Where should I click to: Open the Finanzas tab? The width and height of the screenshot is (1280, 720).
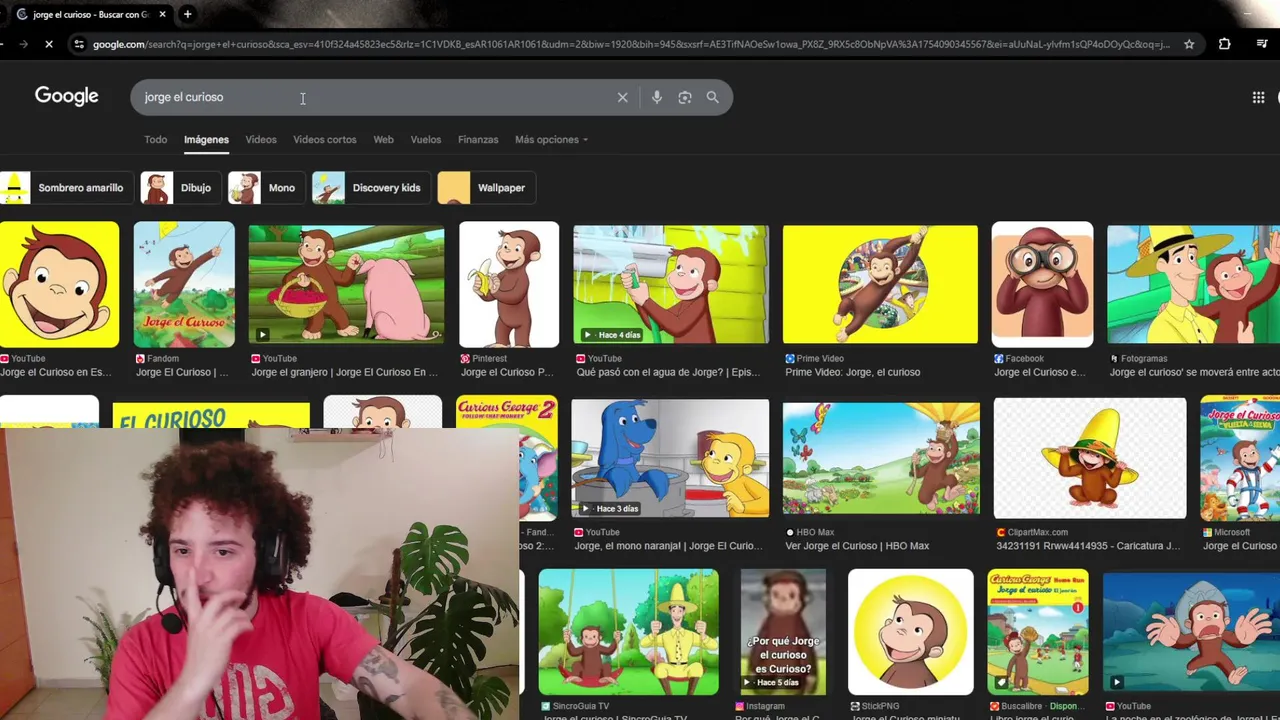tap(478, 139)
